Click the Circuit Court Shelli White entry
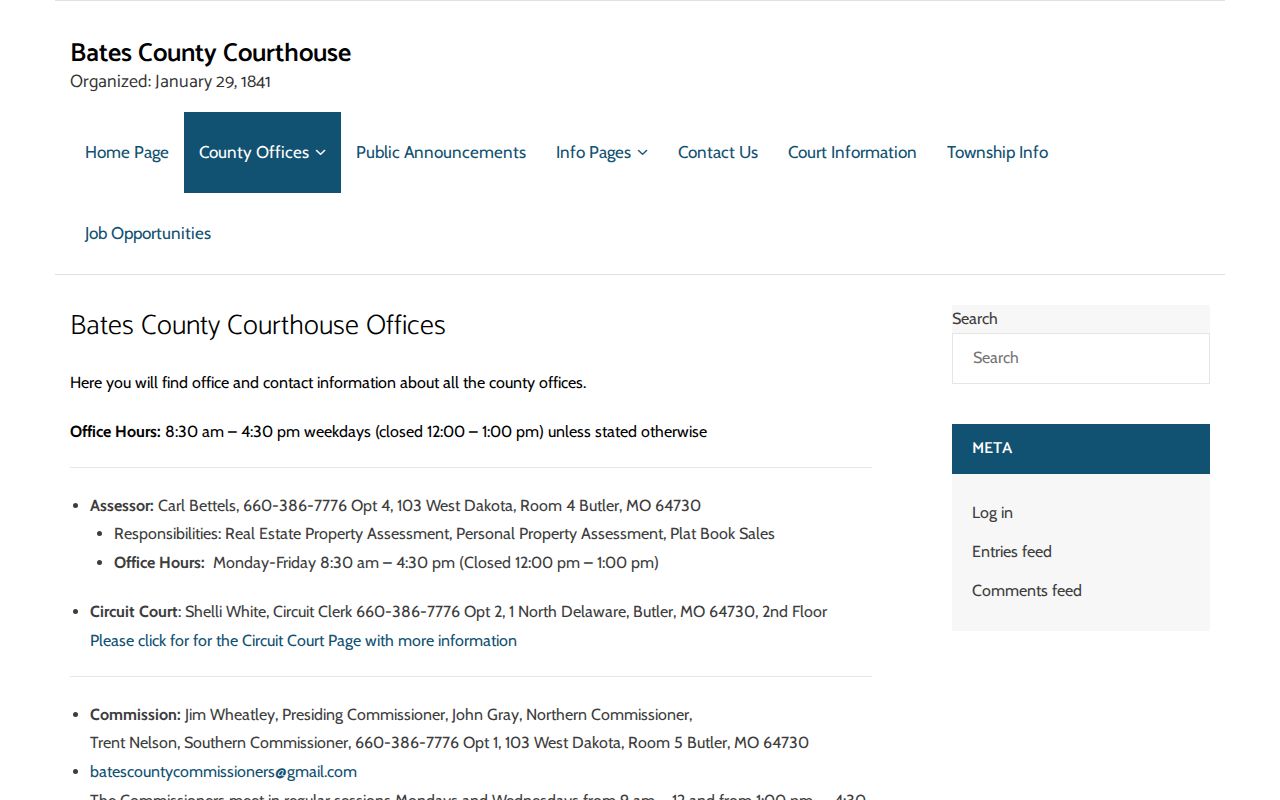 pos(459,612)
